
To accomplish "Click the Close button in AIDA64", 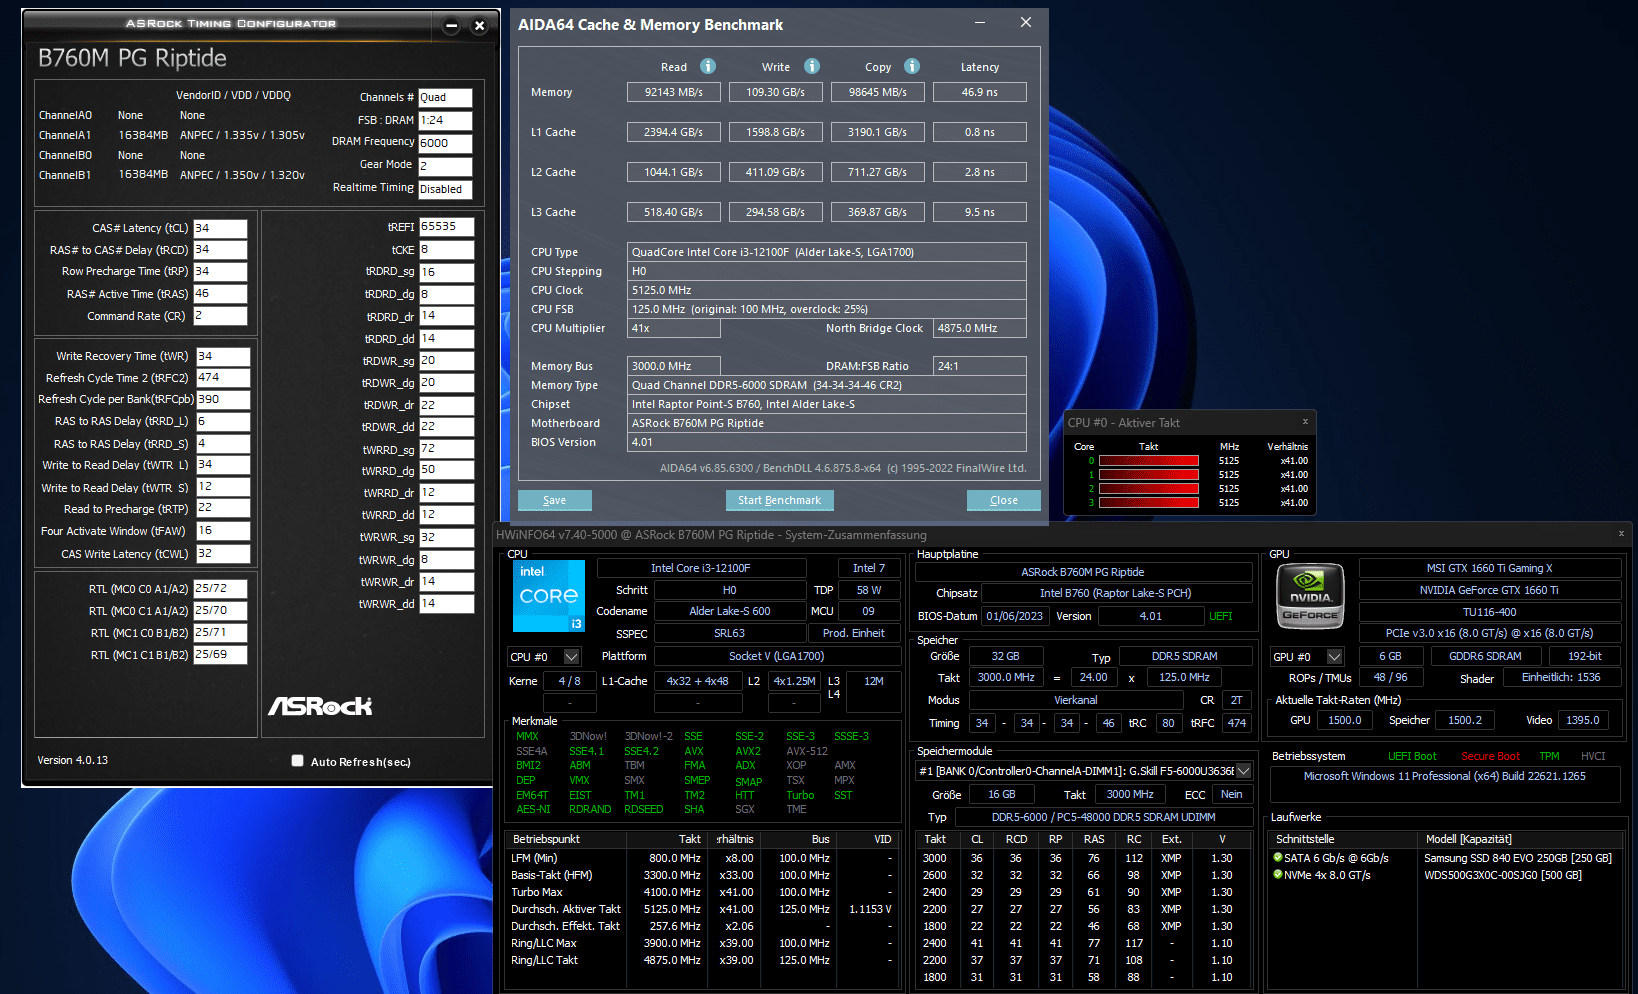I will 1004,500.
